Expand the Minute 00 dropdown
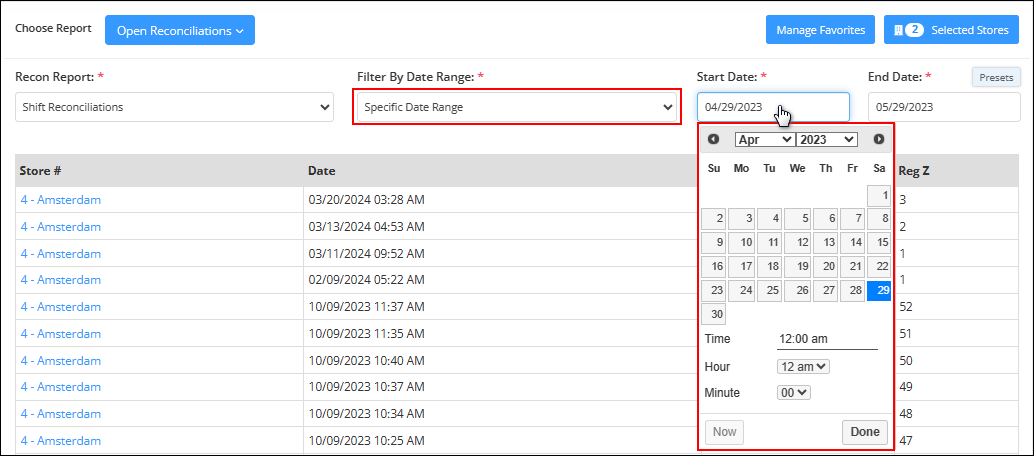This screenshot has width=1034, height=456. (x=794, y=393)
